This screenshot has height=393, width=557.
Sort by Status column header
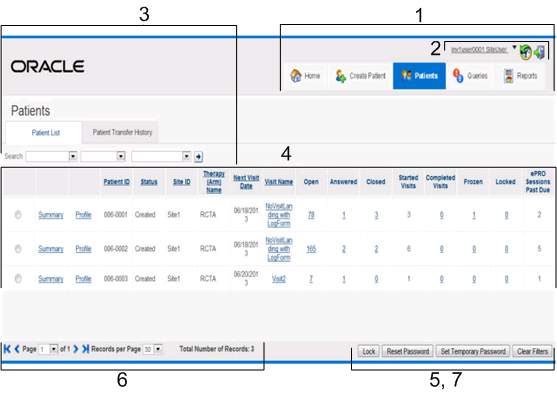(149, 182)
